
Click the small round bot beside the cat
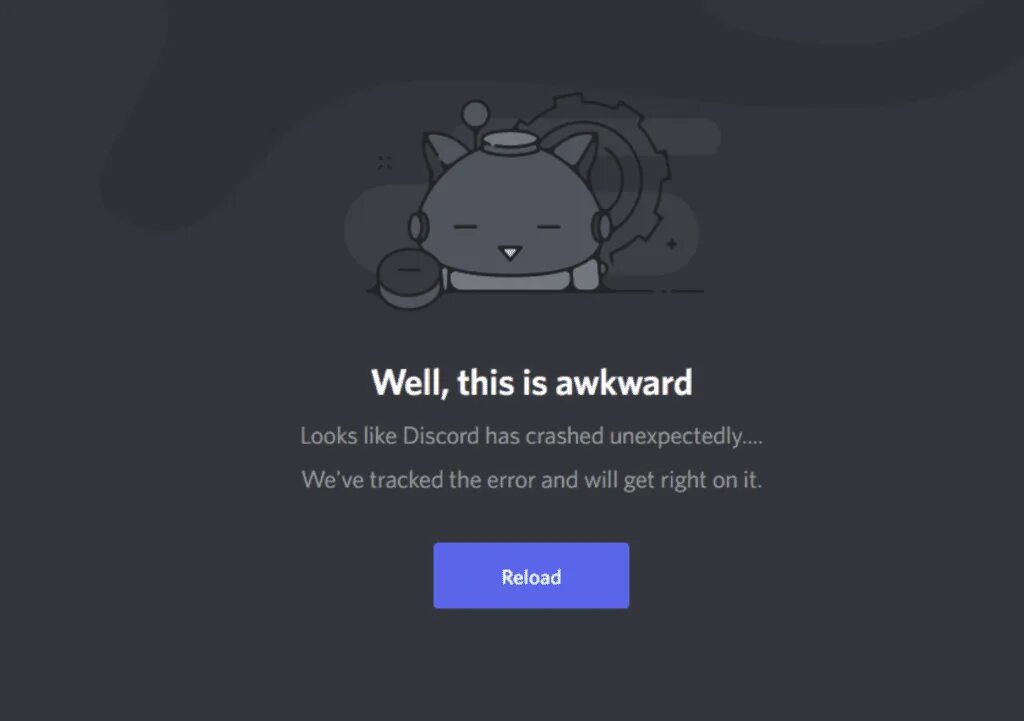tap(409, 278)
